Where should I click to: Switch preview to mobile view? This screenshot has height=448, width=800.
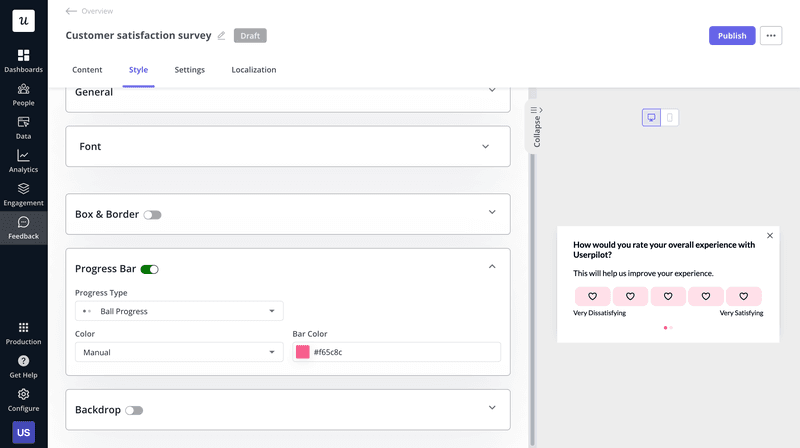tap(670, 118)
